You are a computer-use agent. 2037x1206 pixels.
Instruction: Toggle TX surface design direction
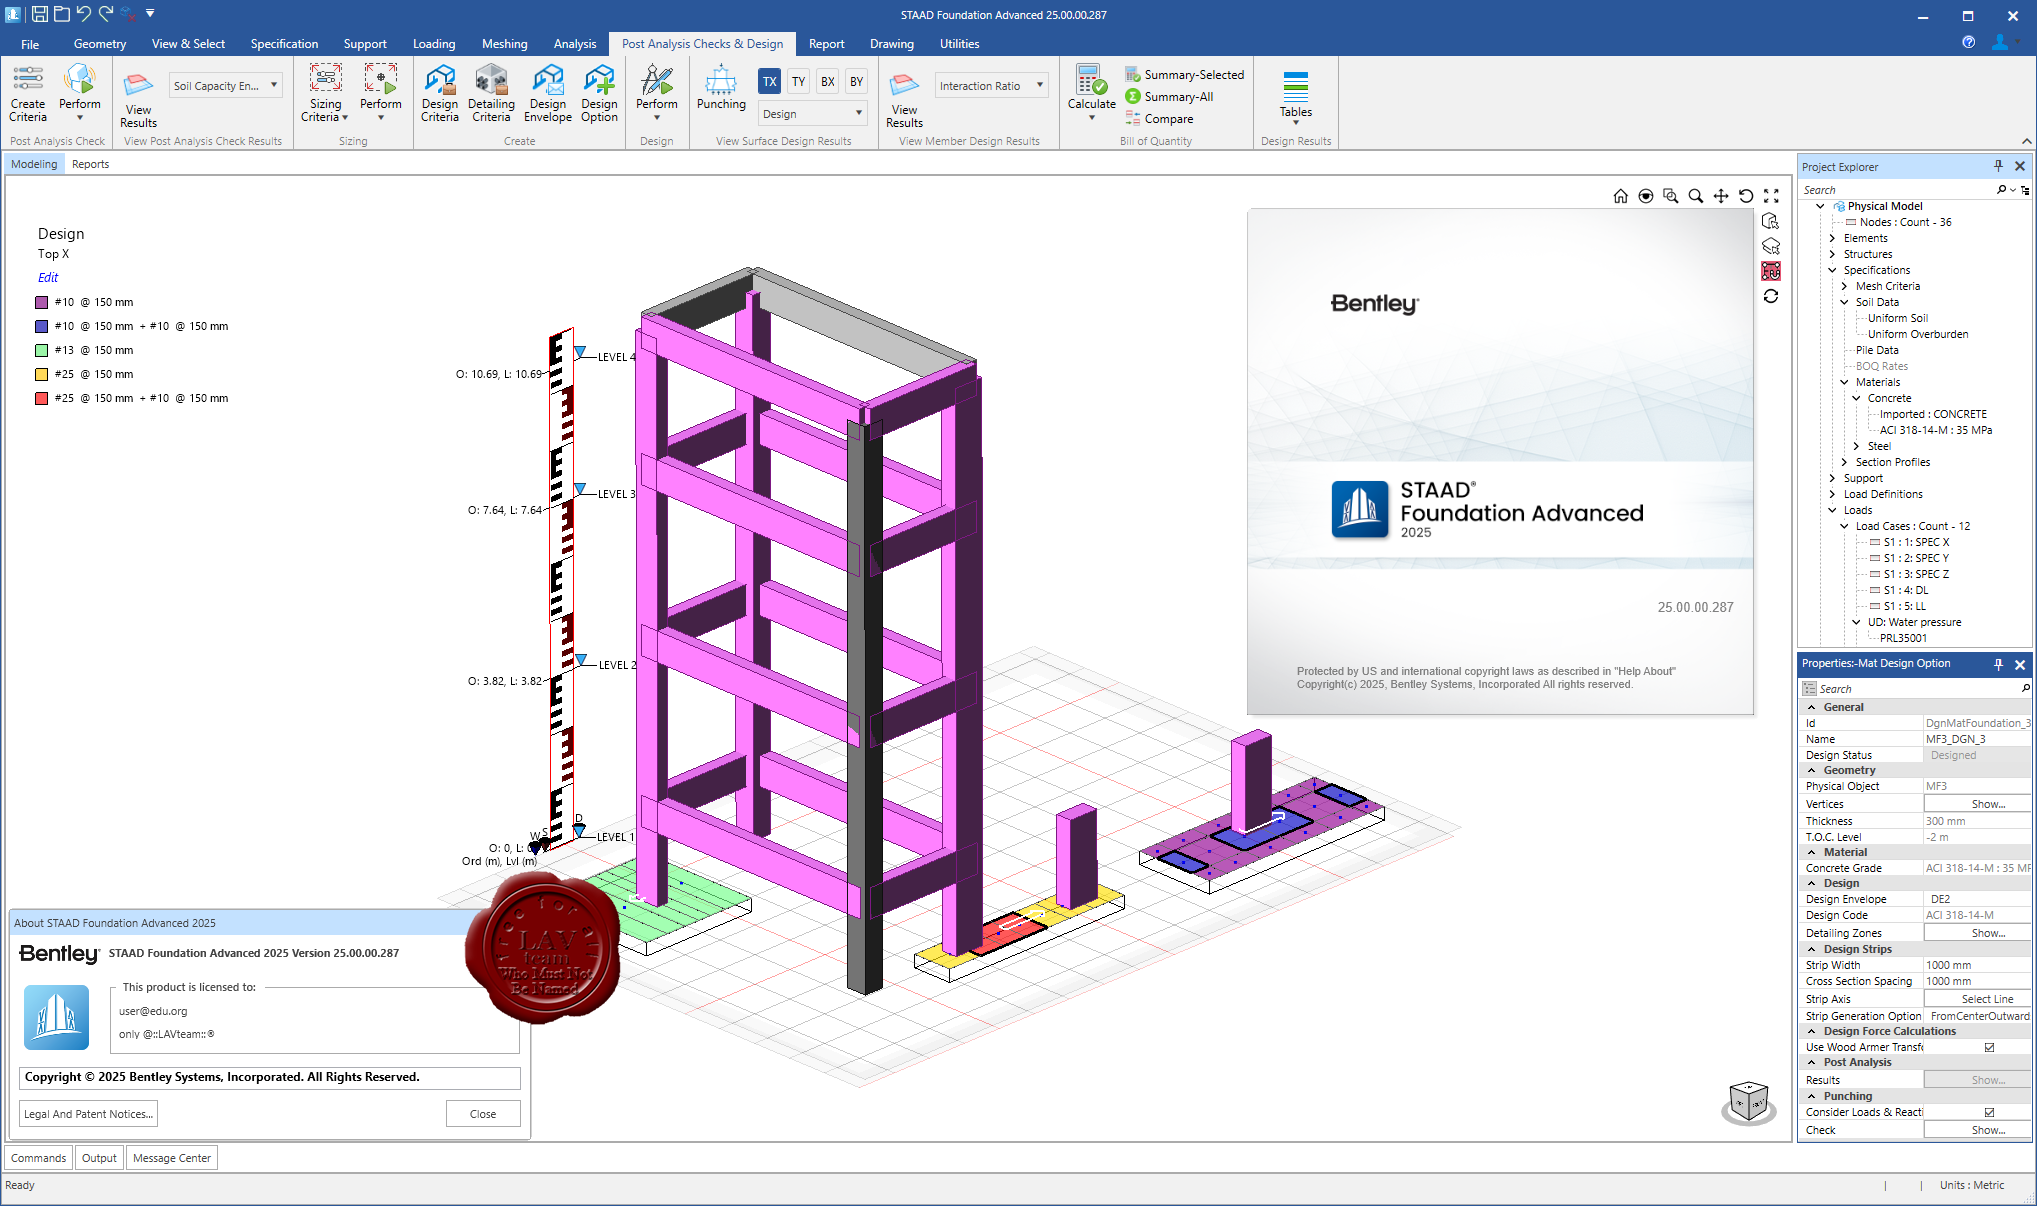(x=769, y=82)
